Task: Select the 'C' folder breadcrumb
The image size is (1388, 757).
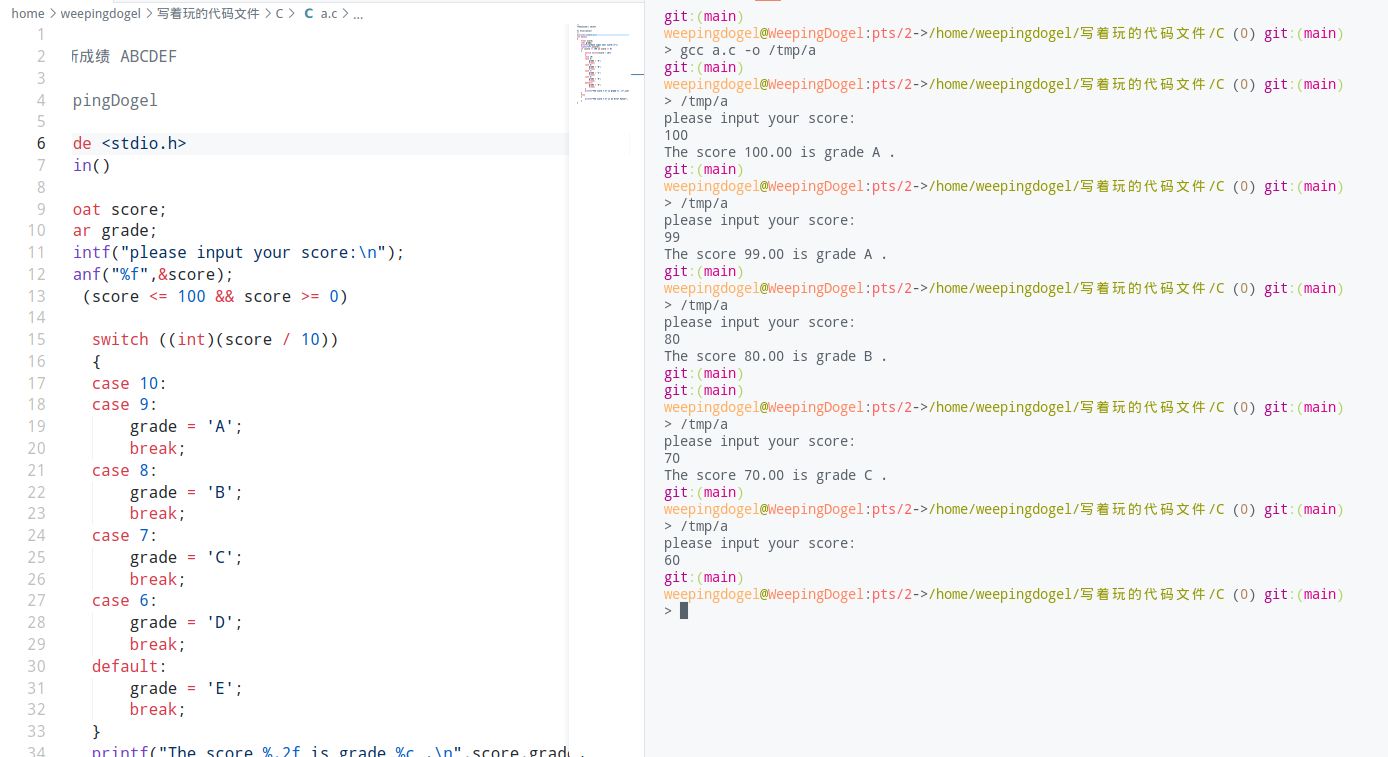Action: [280, 14]
